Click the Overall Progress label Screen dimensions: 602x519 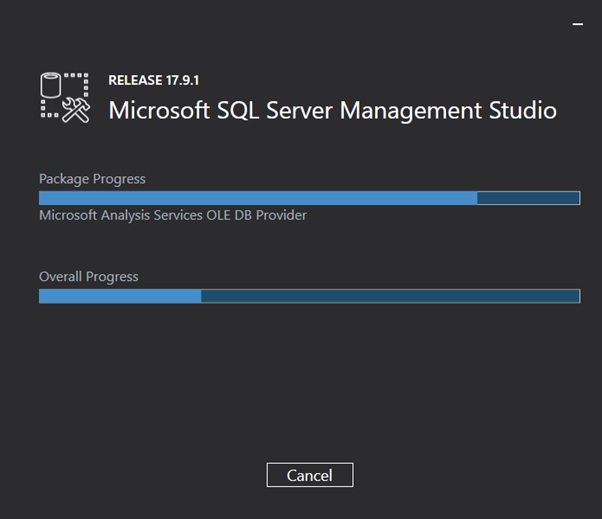(x=89, y=277)
